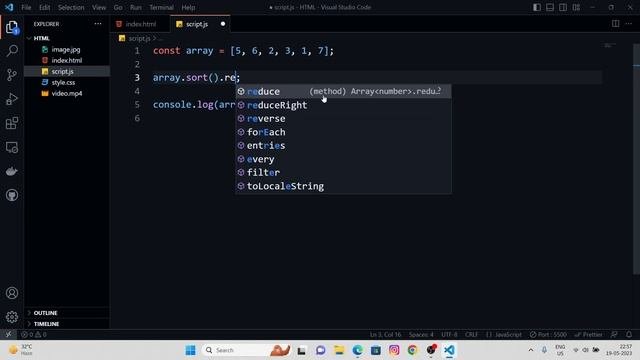Viewport: 640px width, 360px height.
Task: Choose the reduceRight suggestion
Action: coord(343,105)
